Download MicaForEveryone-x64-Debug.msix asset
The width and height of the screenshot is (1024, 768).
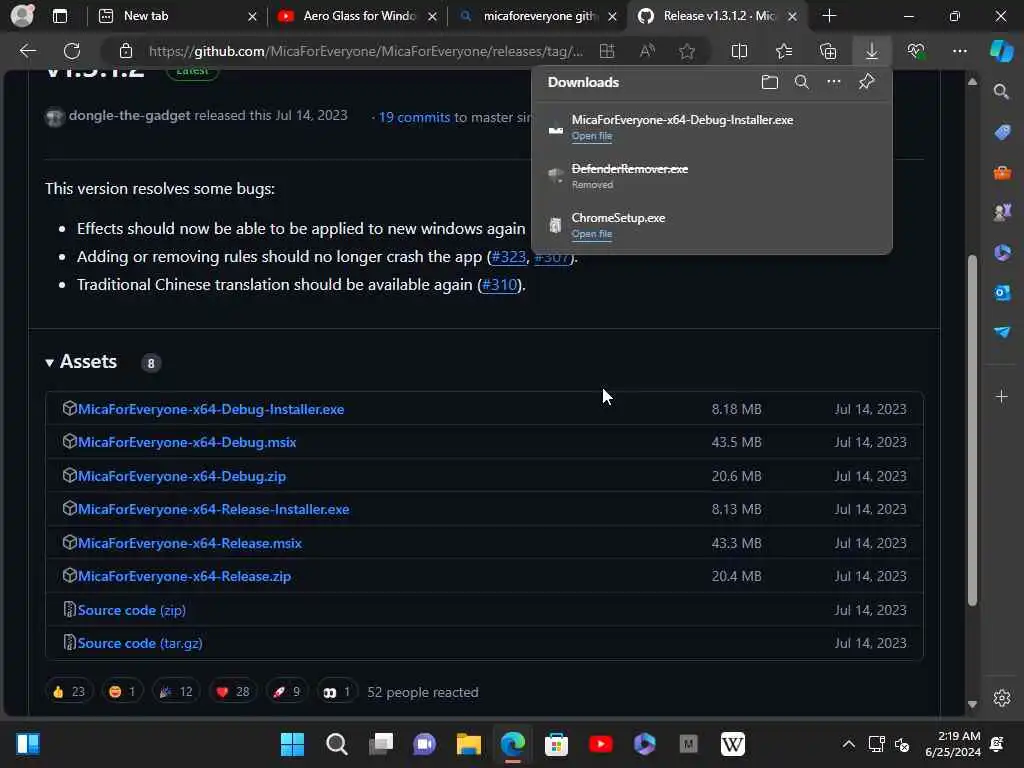coord(187,443)
